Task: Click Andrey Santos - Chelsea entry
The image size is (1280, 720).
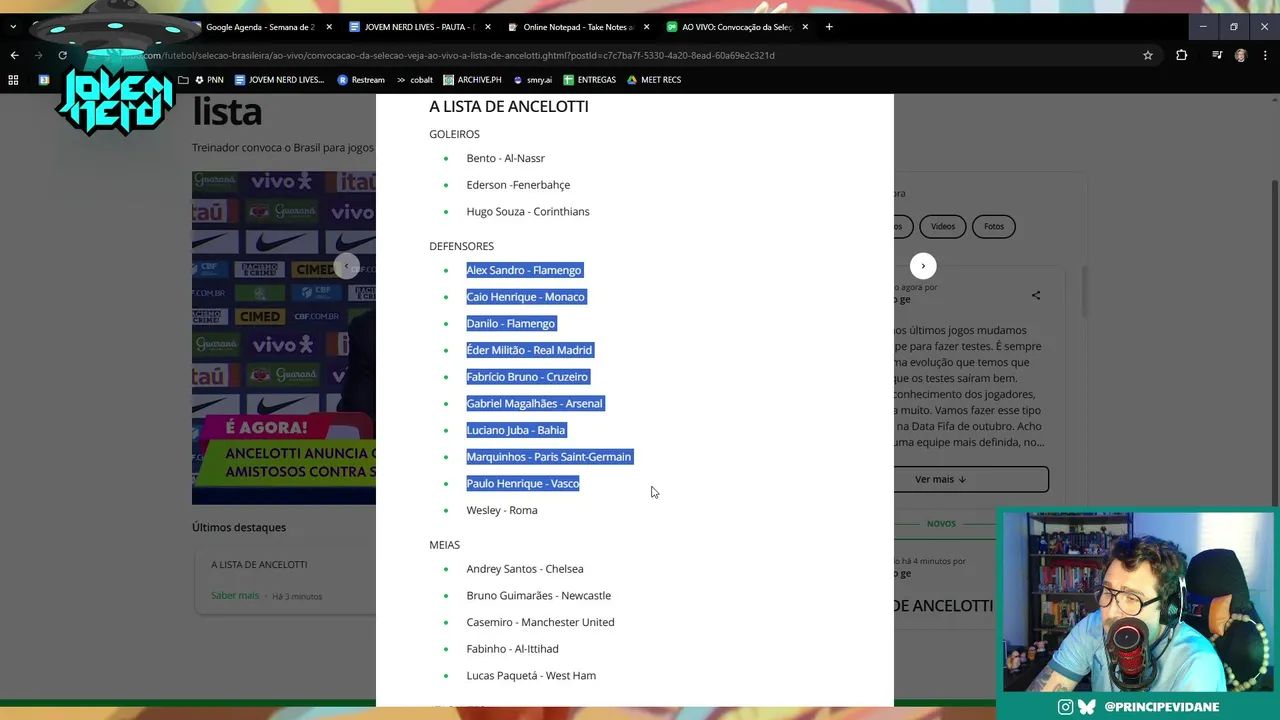Action: (x=525, y=569)
